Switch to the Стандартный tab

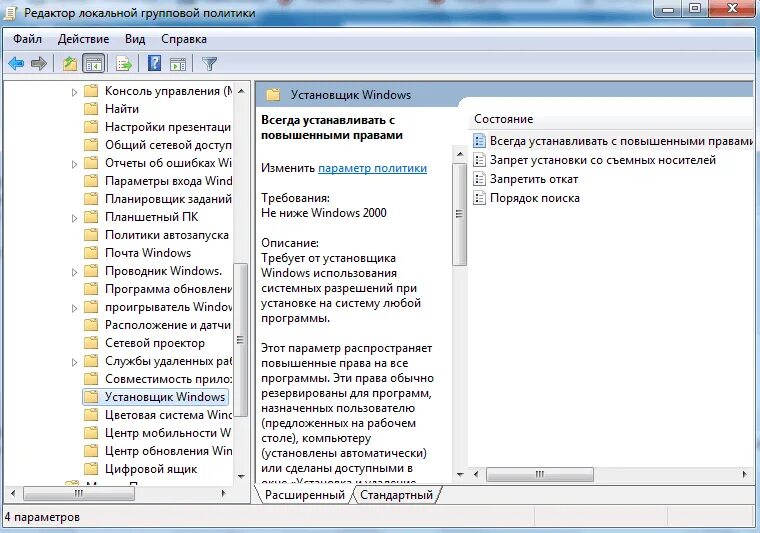pyautogui.click(x=396, y=495)
